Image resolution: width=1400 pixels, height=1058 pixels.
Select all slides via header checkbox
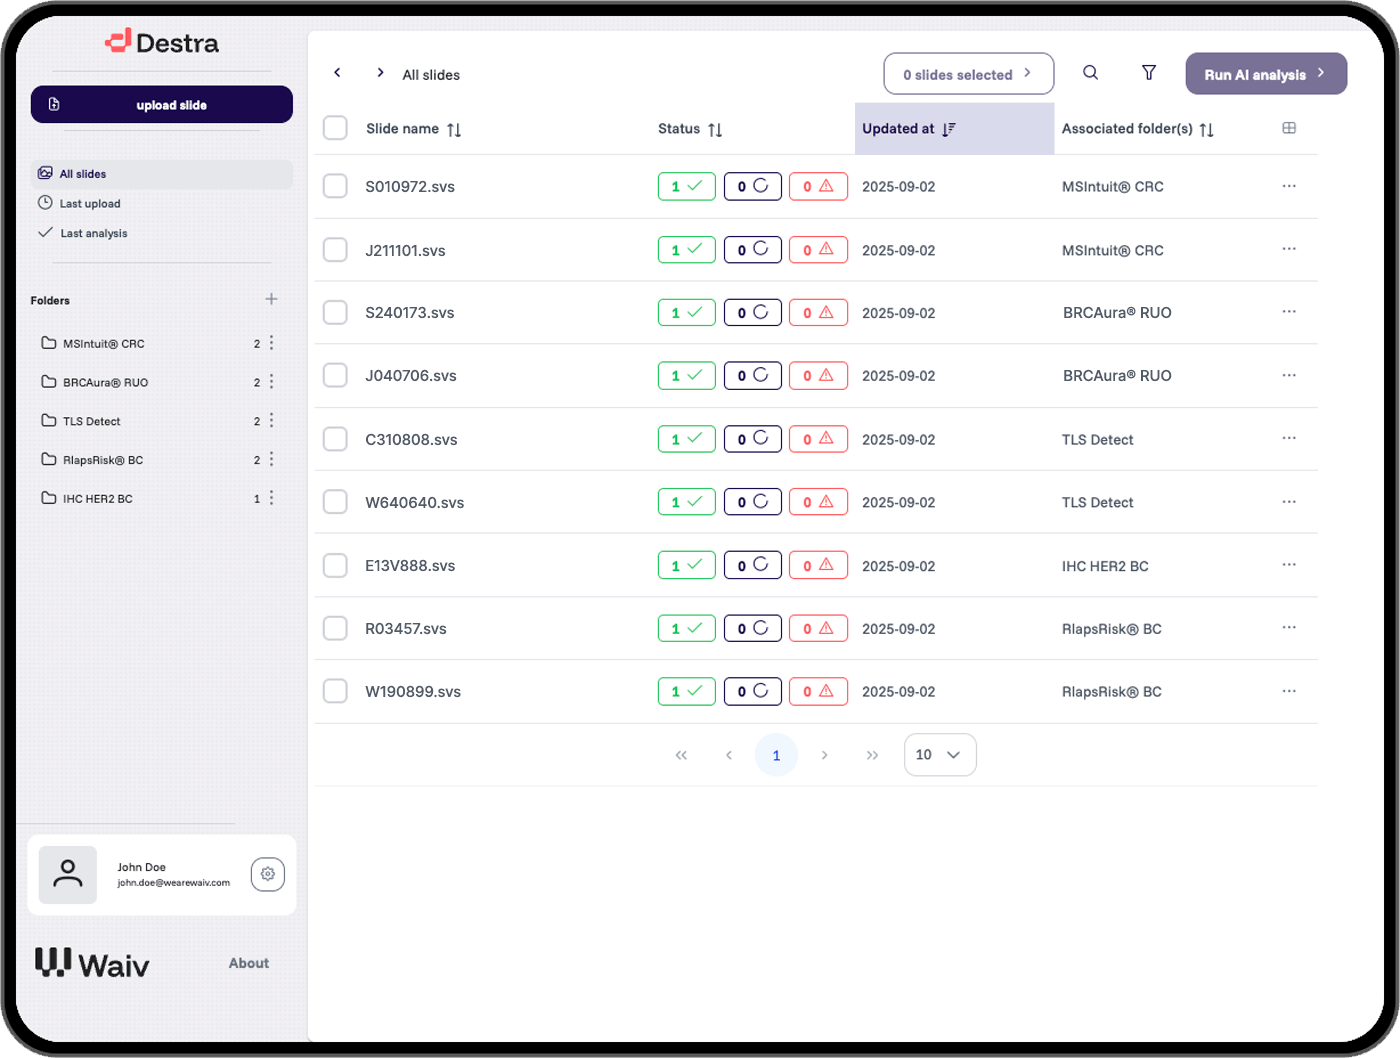coord(335,128)
